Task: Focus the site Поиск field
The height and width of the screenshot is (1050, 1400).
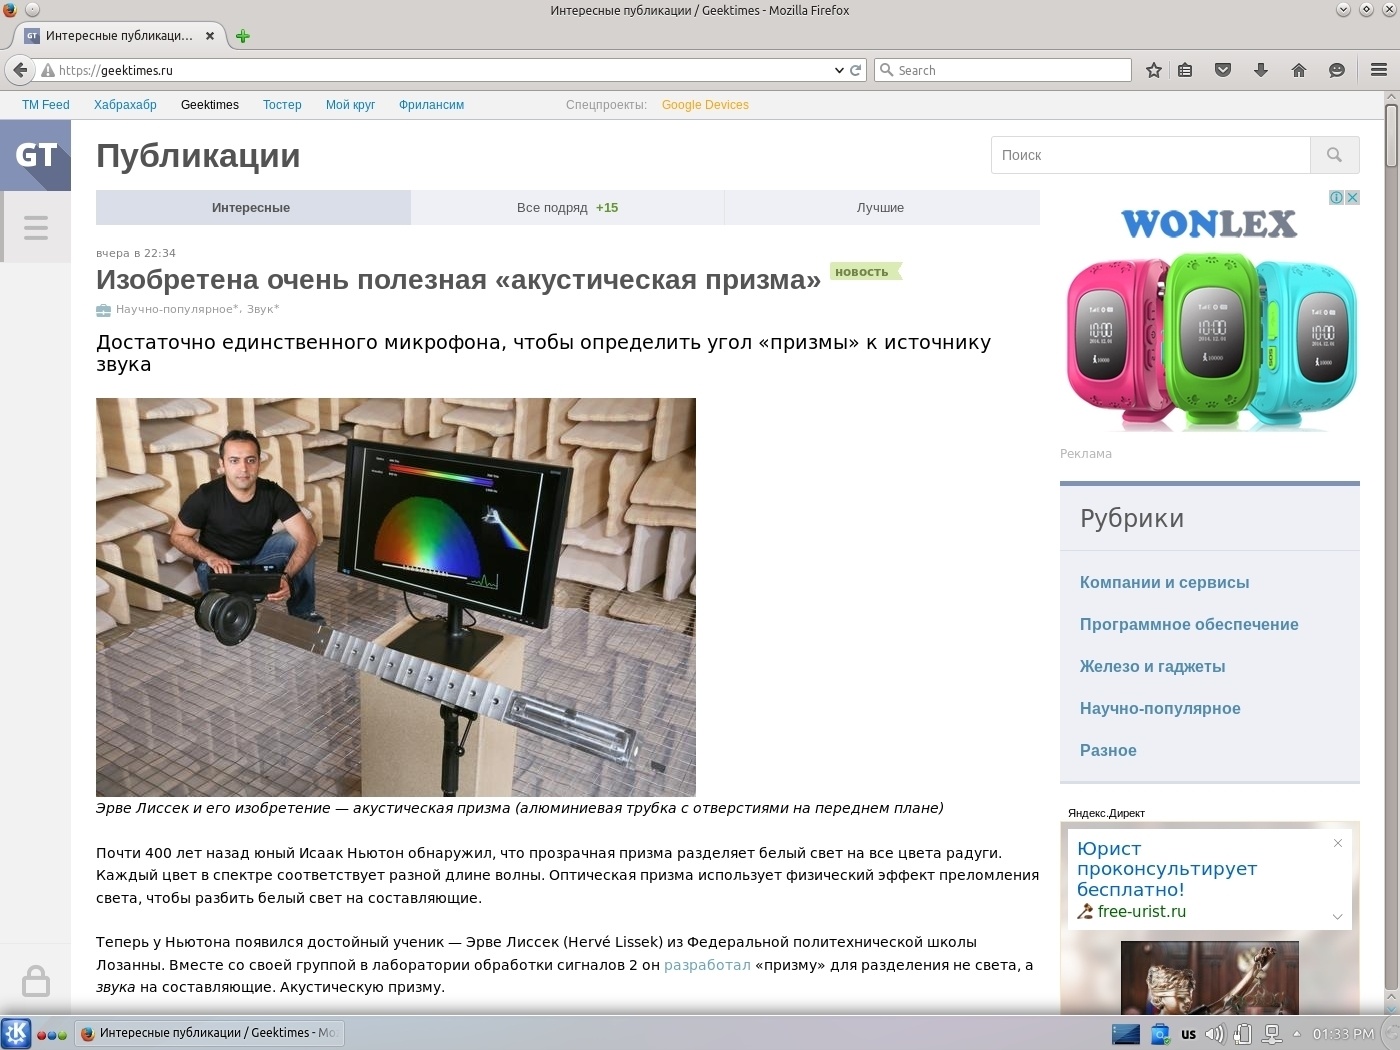Action: (x=1150, y=155)
